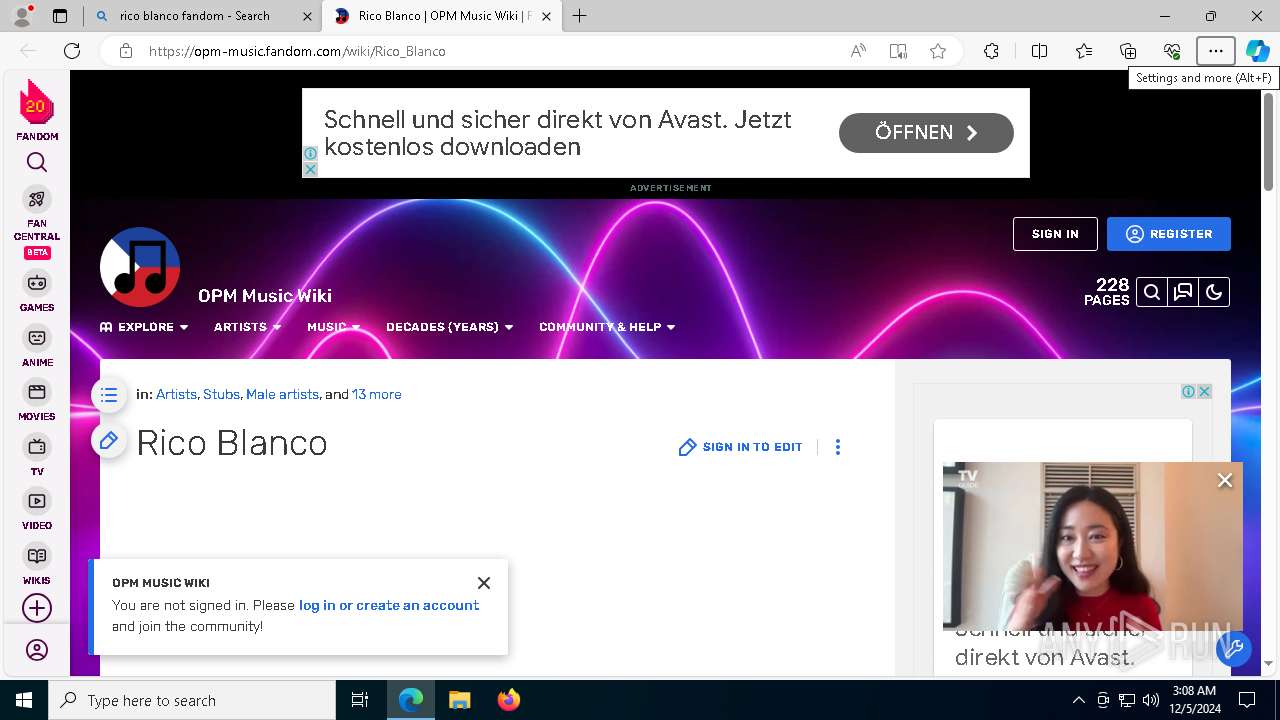Open Task View on taskbar
1280x720 pixels.
(x=360, y=700)
